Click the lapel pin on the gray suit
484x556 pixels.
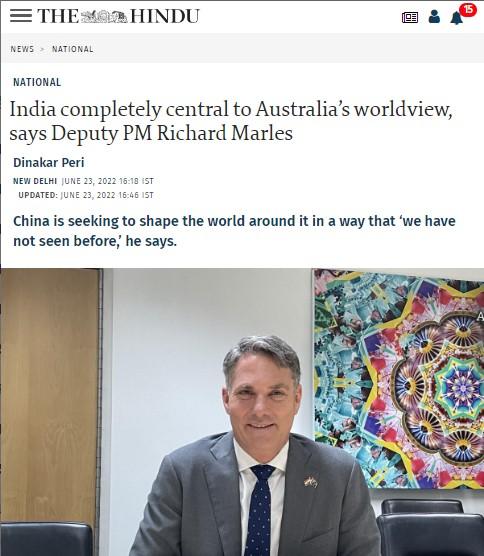point(310,482)
